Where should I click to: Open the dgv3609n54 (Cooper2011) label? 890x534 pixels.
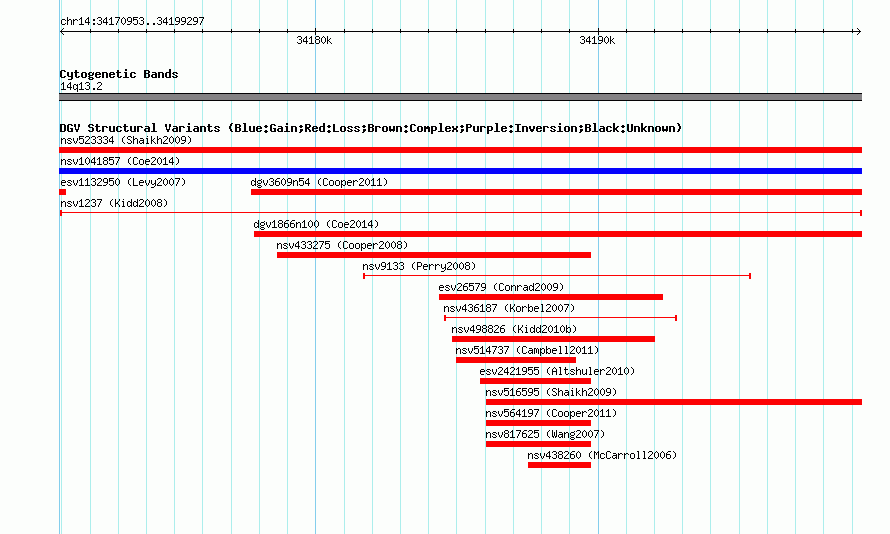319,182
